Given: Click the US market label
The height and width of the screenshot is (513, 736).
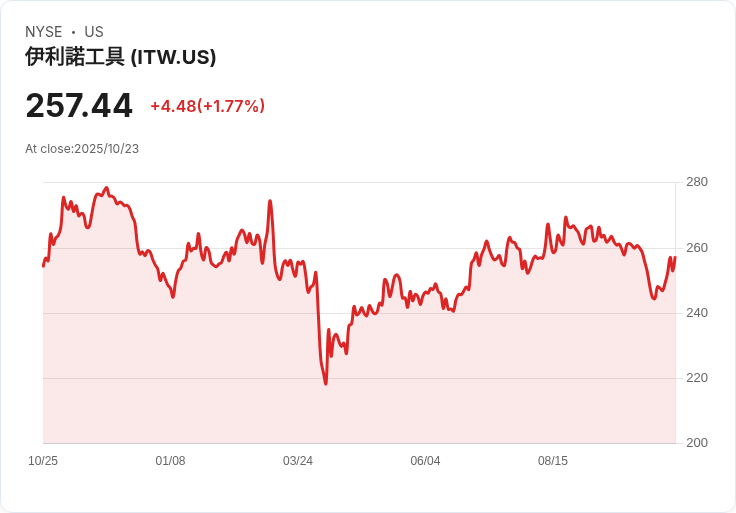Looking at the screenshot, I should click(x=94, y=32).
